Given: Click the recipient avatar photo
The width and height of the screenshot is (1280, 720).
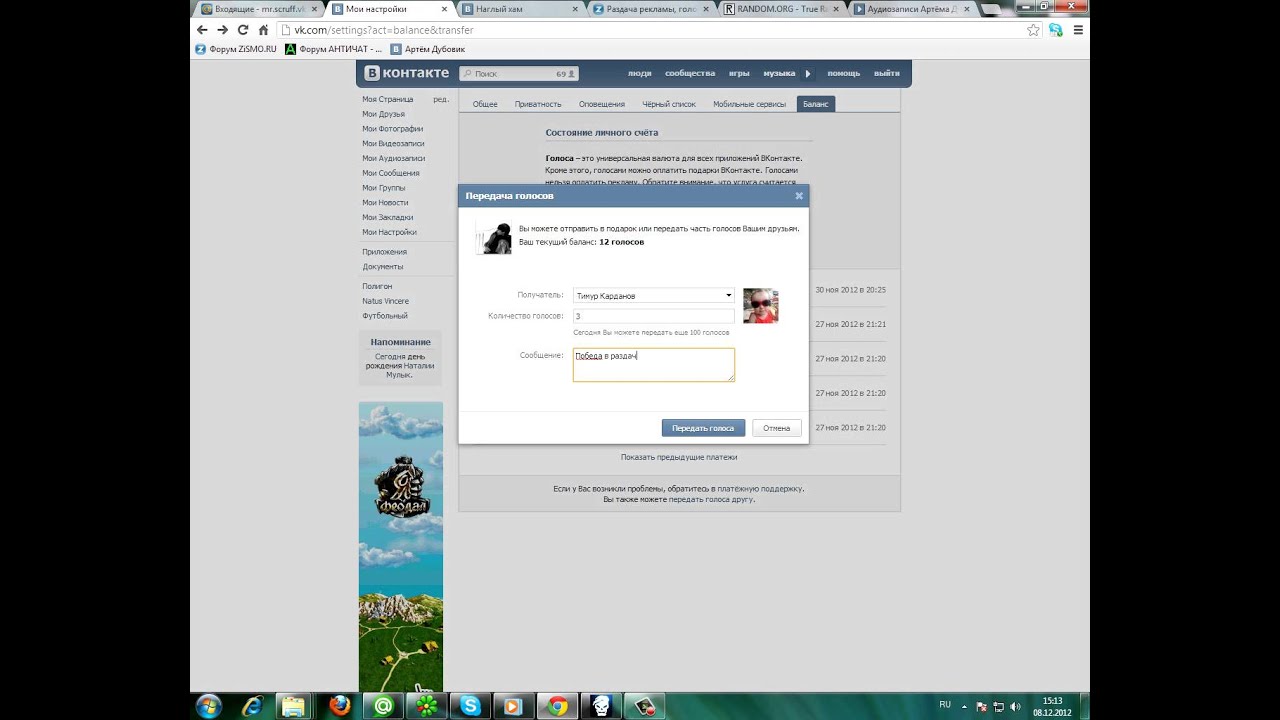Looking at the screenshot, I should pos(760,306).
